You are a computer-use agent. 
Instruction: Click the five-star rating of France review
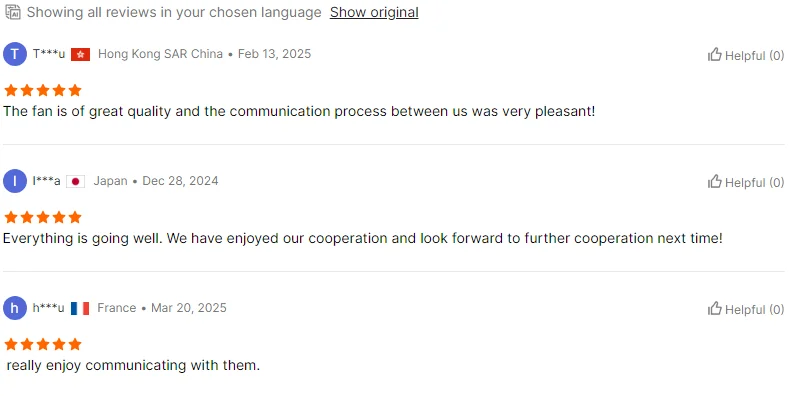43,344
